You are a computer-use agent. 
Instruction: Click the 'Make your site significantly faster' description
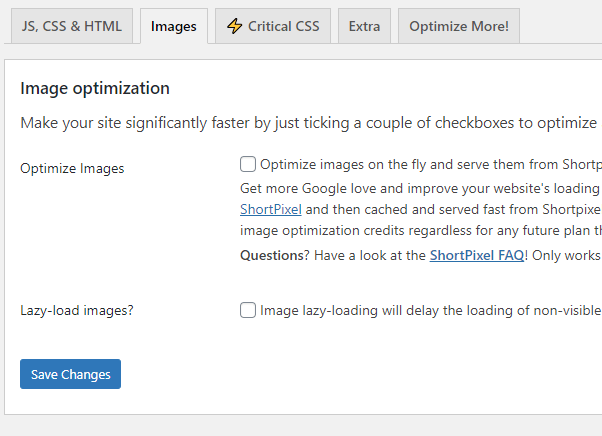coord(309,123)
